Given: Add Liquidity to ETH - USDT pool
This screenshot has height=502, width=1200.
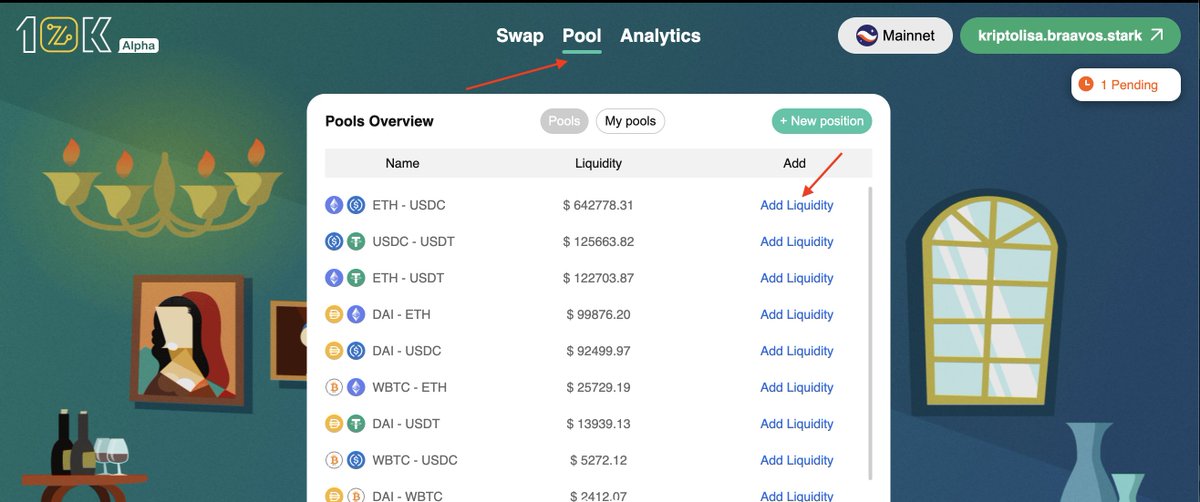Looking at the screenshot, I should coord(797,278).
